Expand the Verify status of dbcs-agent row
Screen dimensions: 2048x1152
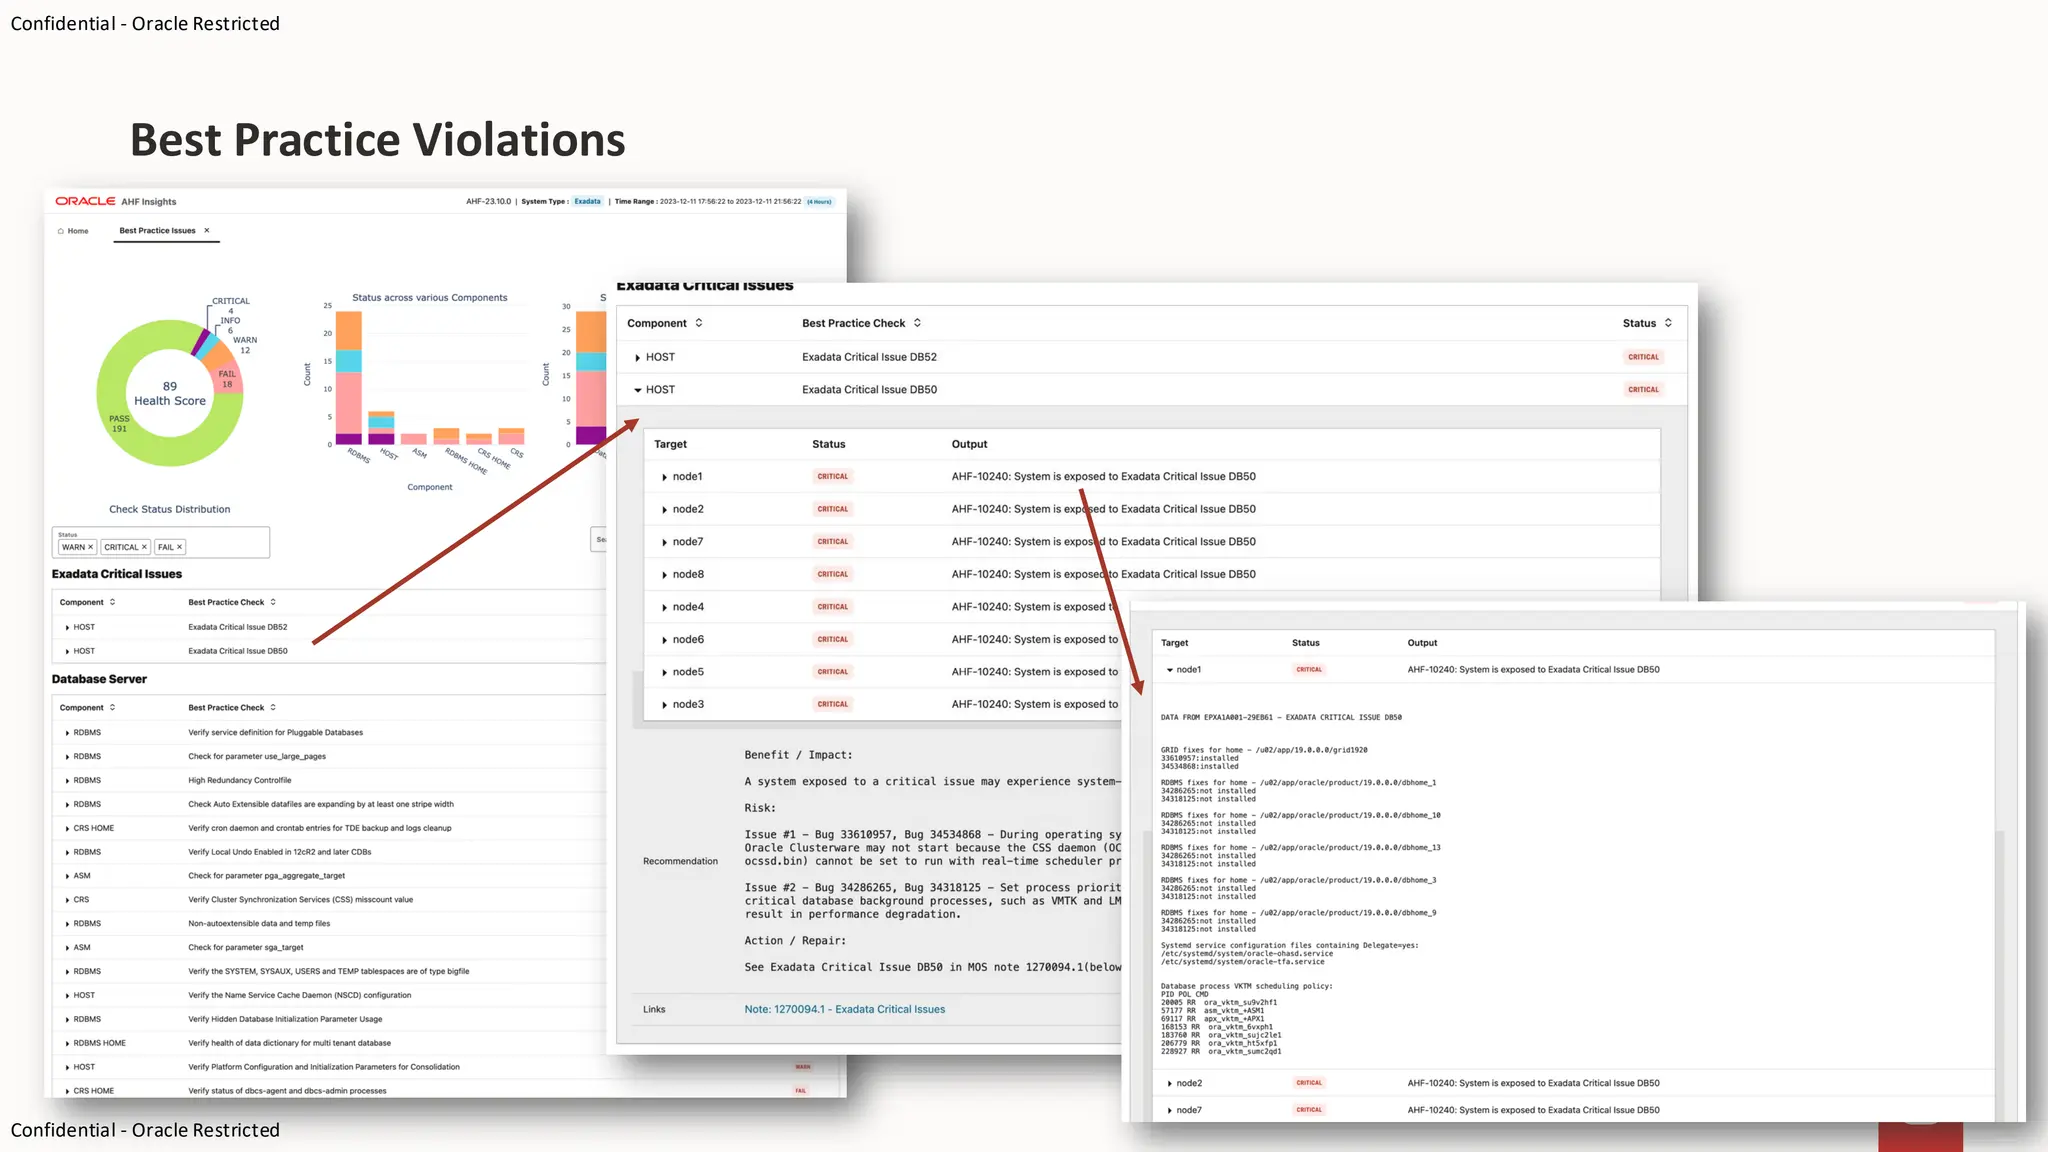(67, 1091)
